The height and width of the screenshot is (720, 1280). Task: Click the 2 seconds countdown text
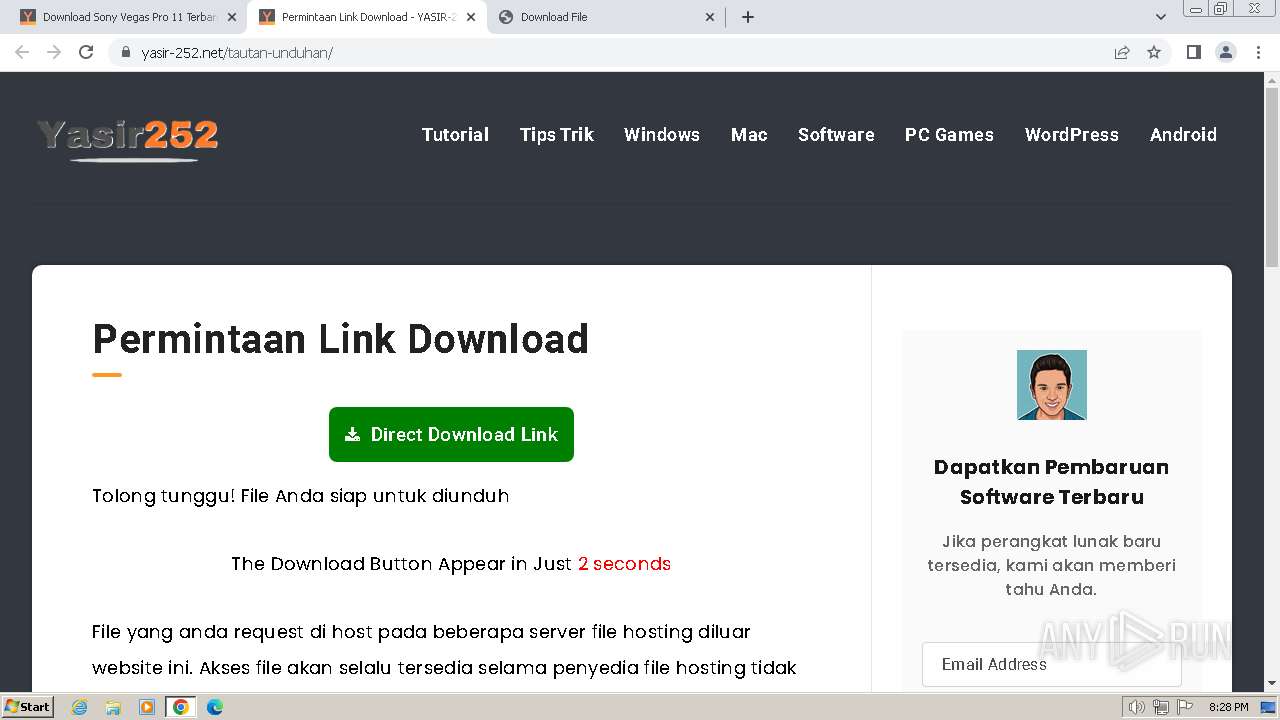(x=624, y=564)
